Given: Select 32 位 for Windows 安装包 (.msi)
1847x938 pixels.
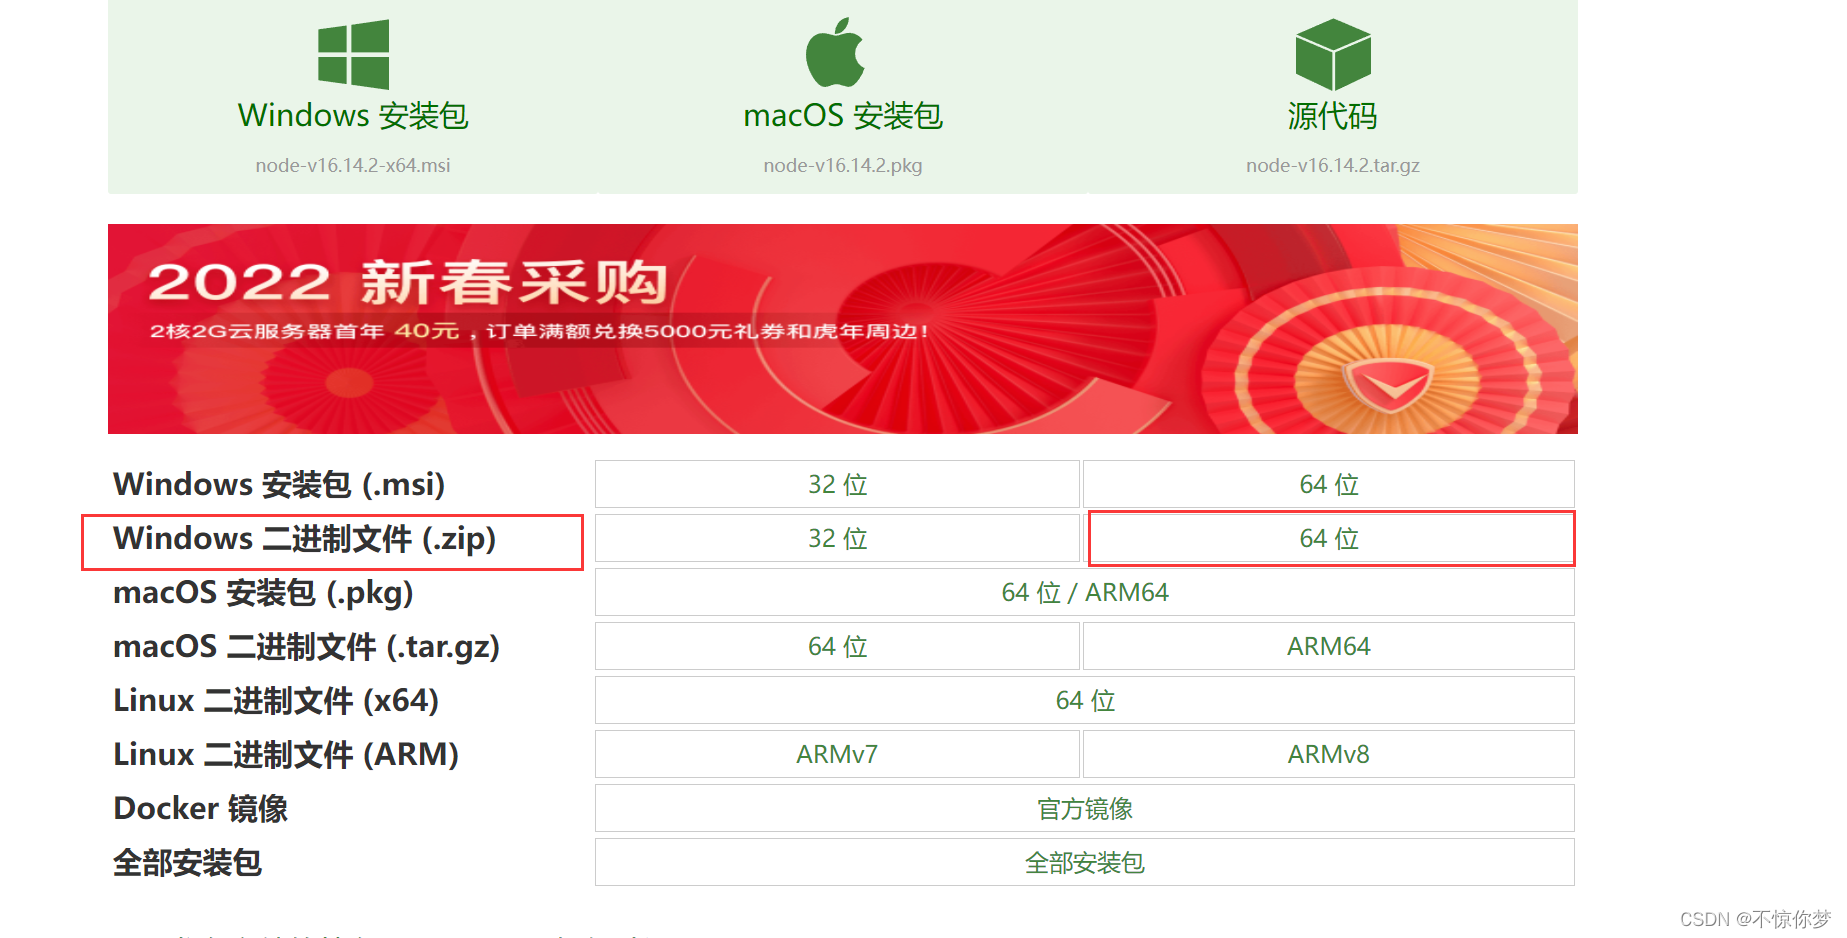Looking at the screenshot, I should click(x=837, y=484).
